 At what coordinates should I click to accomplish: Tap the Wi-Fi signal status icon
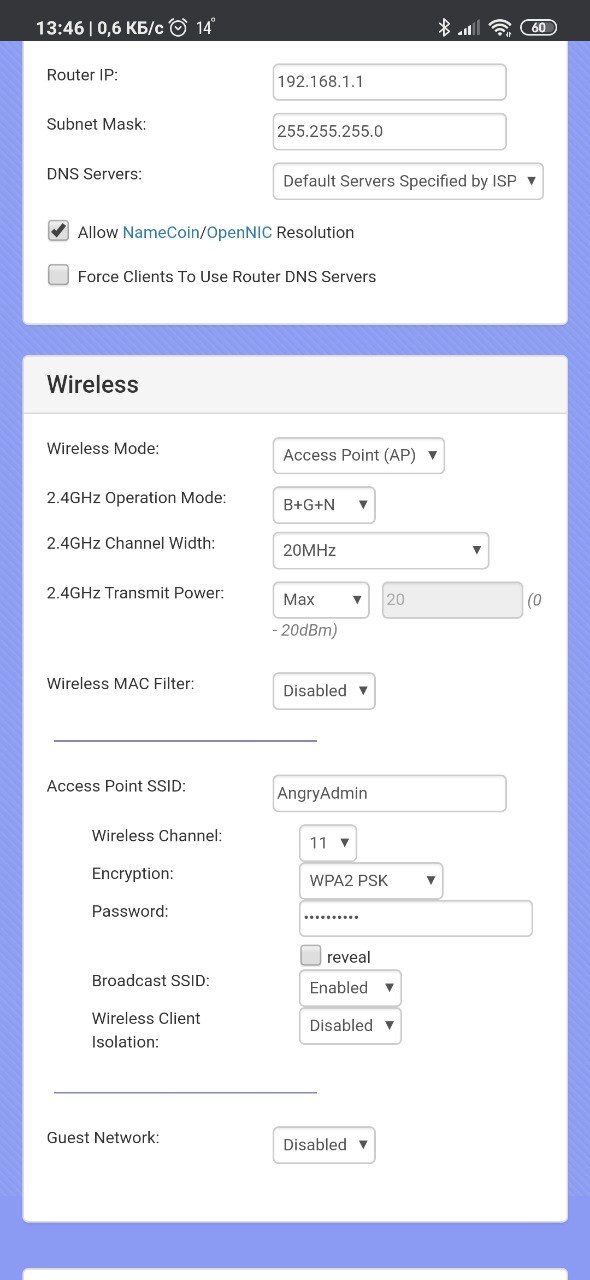[500, 28]
